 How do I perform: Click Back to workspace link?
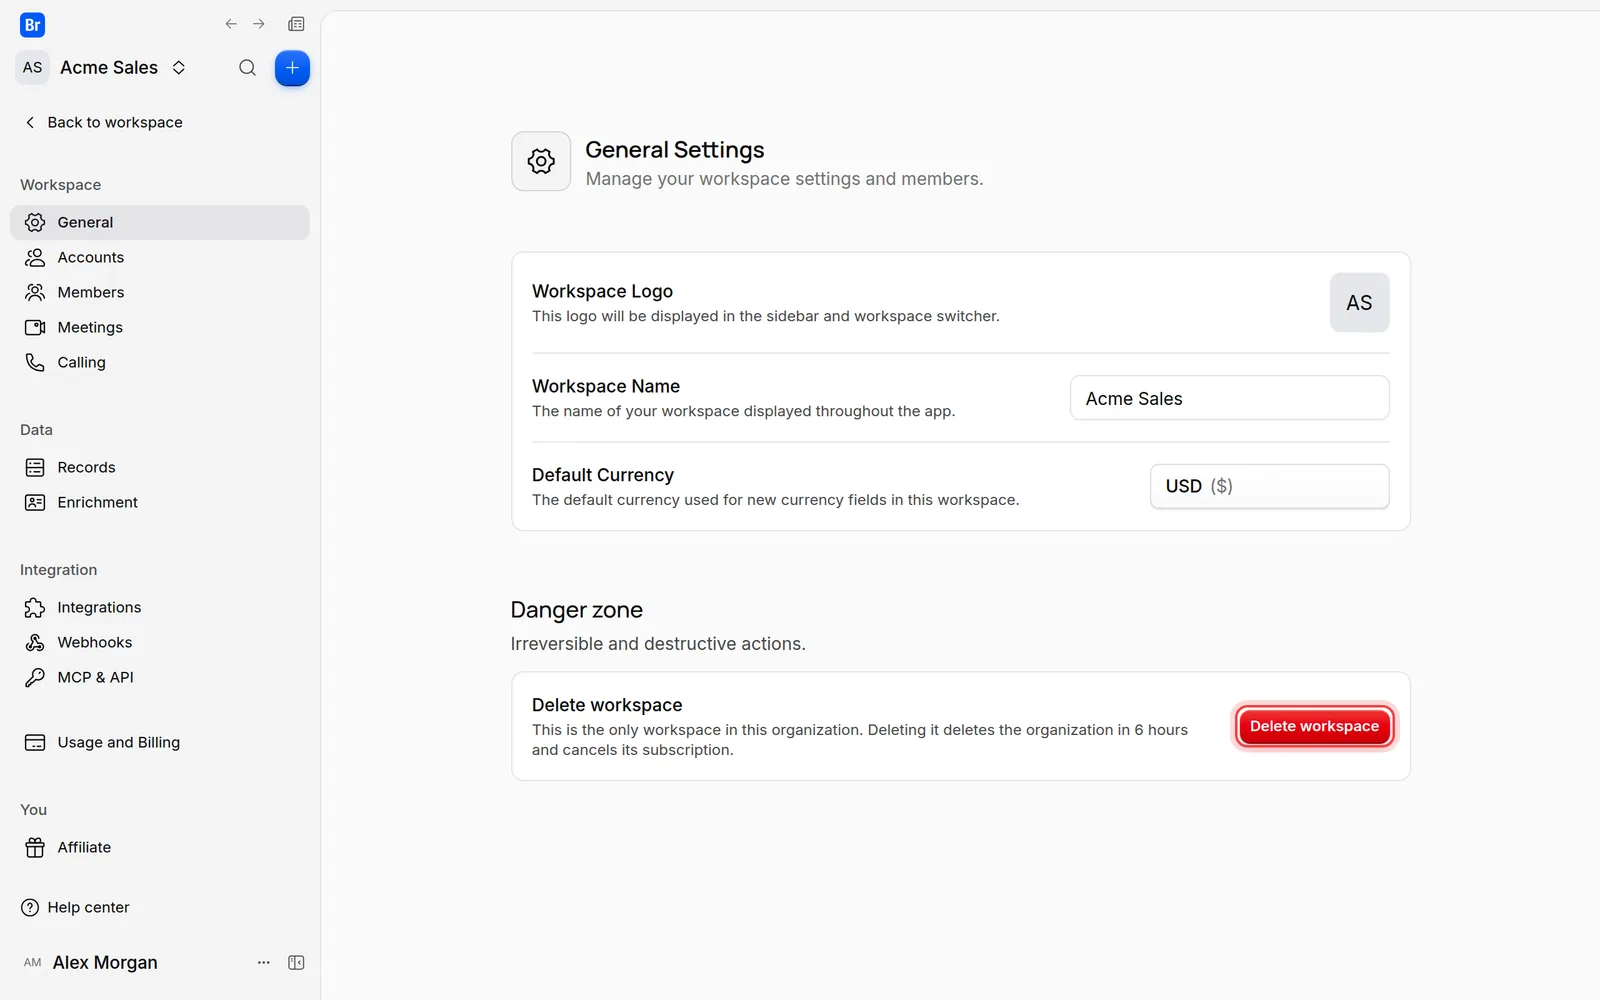tap(103, 122)
